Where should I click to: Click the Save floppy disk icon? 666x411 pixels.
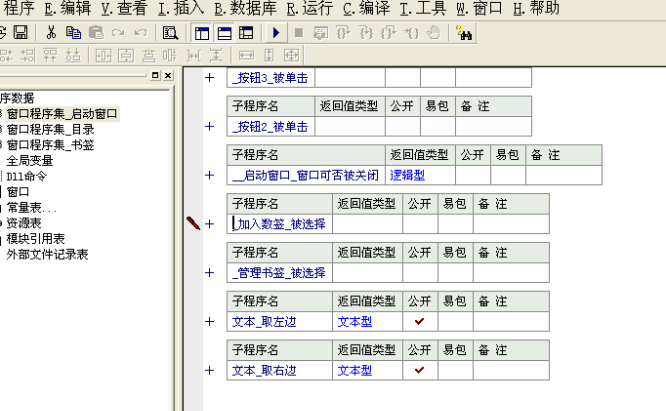20,32
